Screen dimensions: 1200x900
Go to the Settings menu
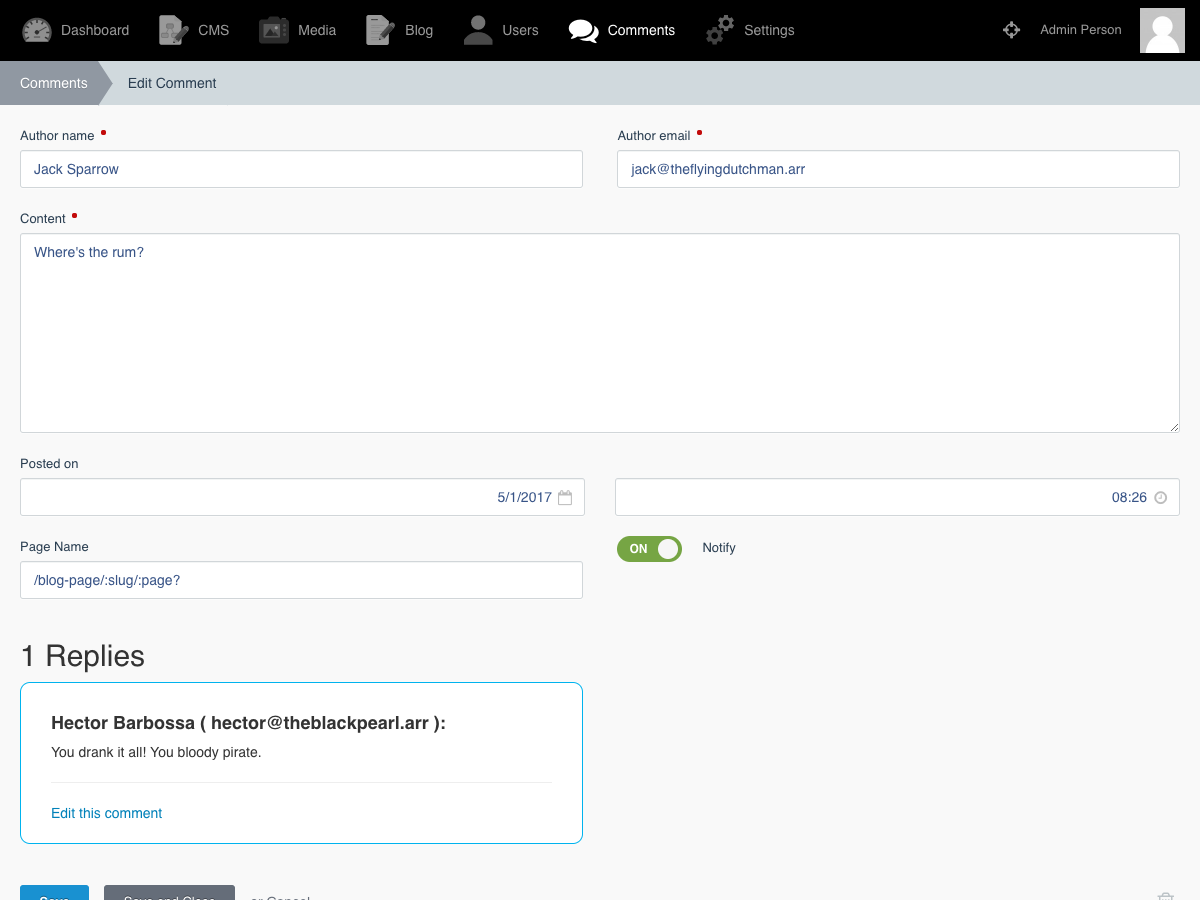click(x=750, y=30)
